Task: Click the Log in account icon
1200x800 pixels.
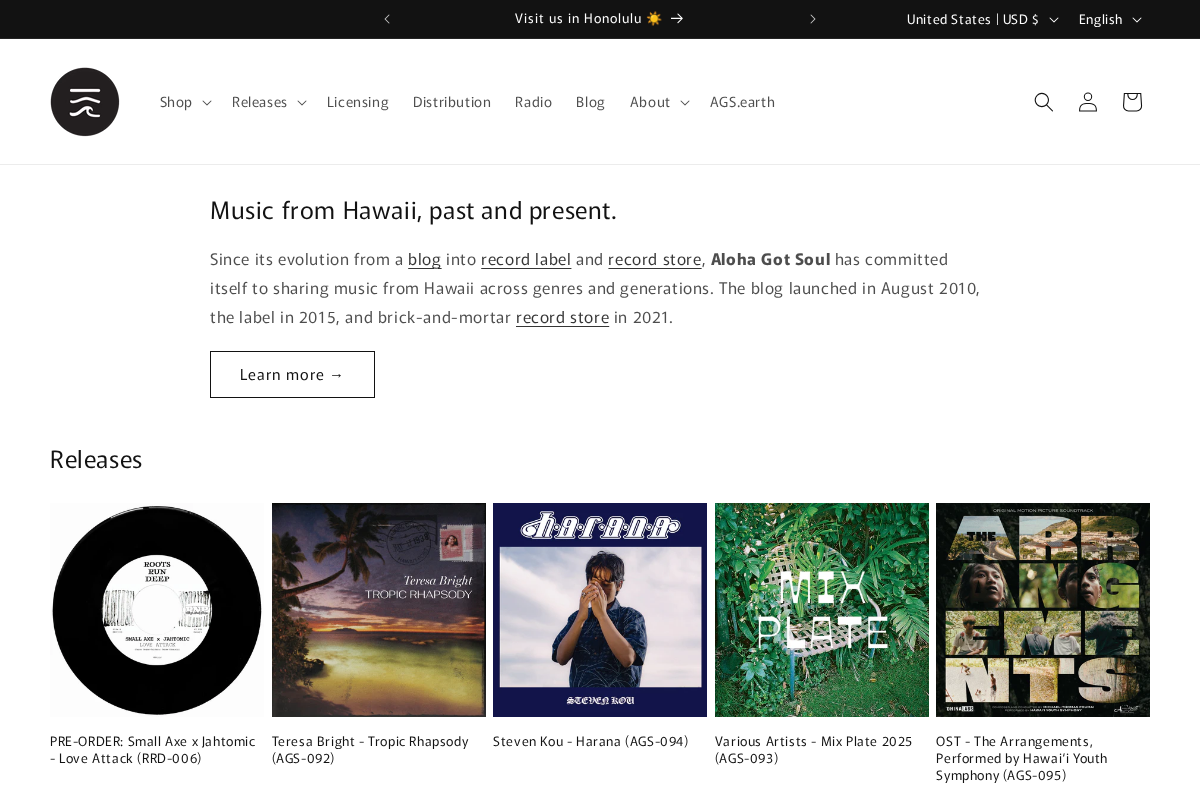Action: [1086, 101]
